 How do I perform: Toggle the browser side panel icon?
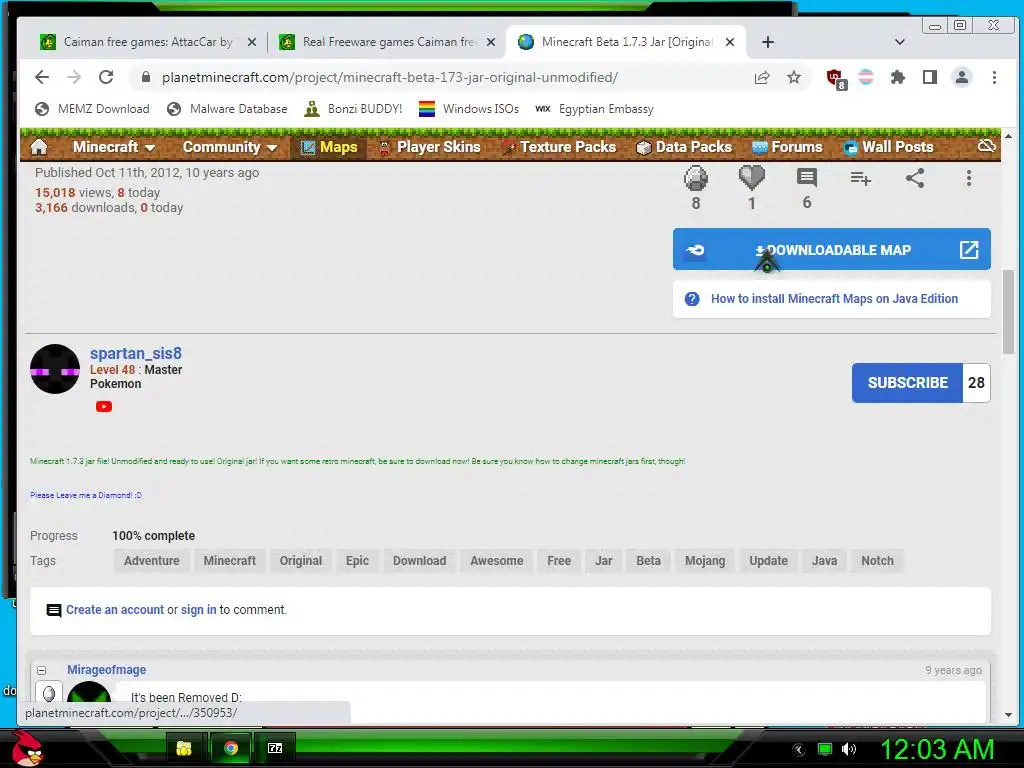click(x=930, y=78)
